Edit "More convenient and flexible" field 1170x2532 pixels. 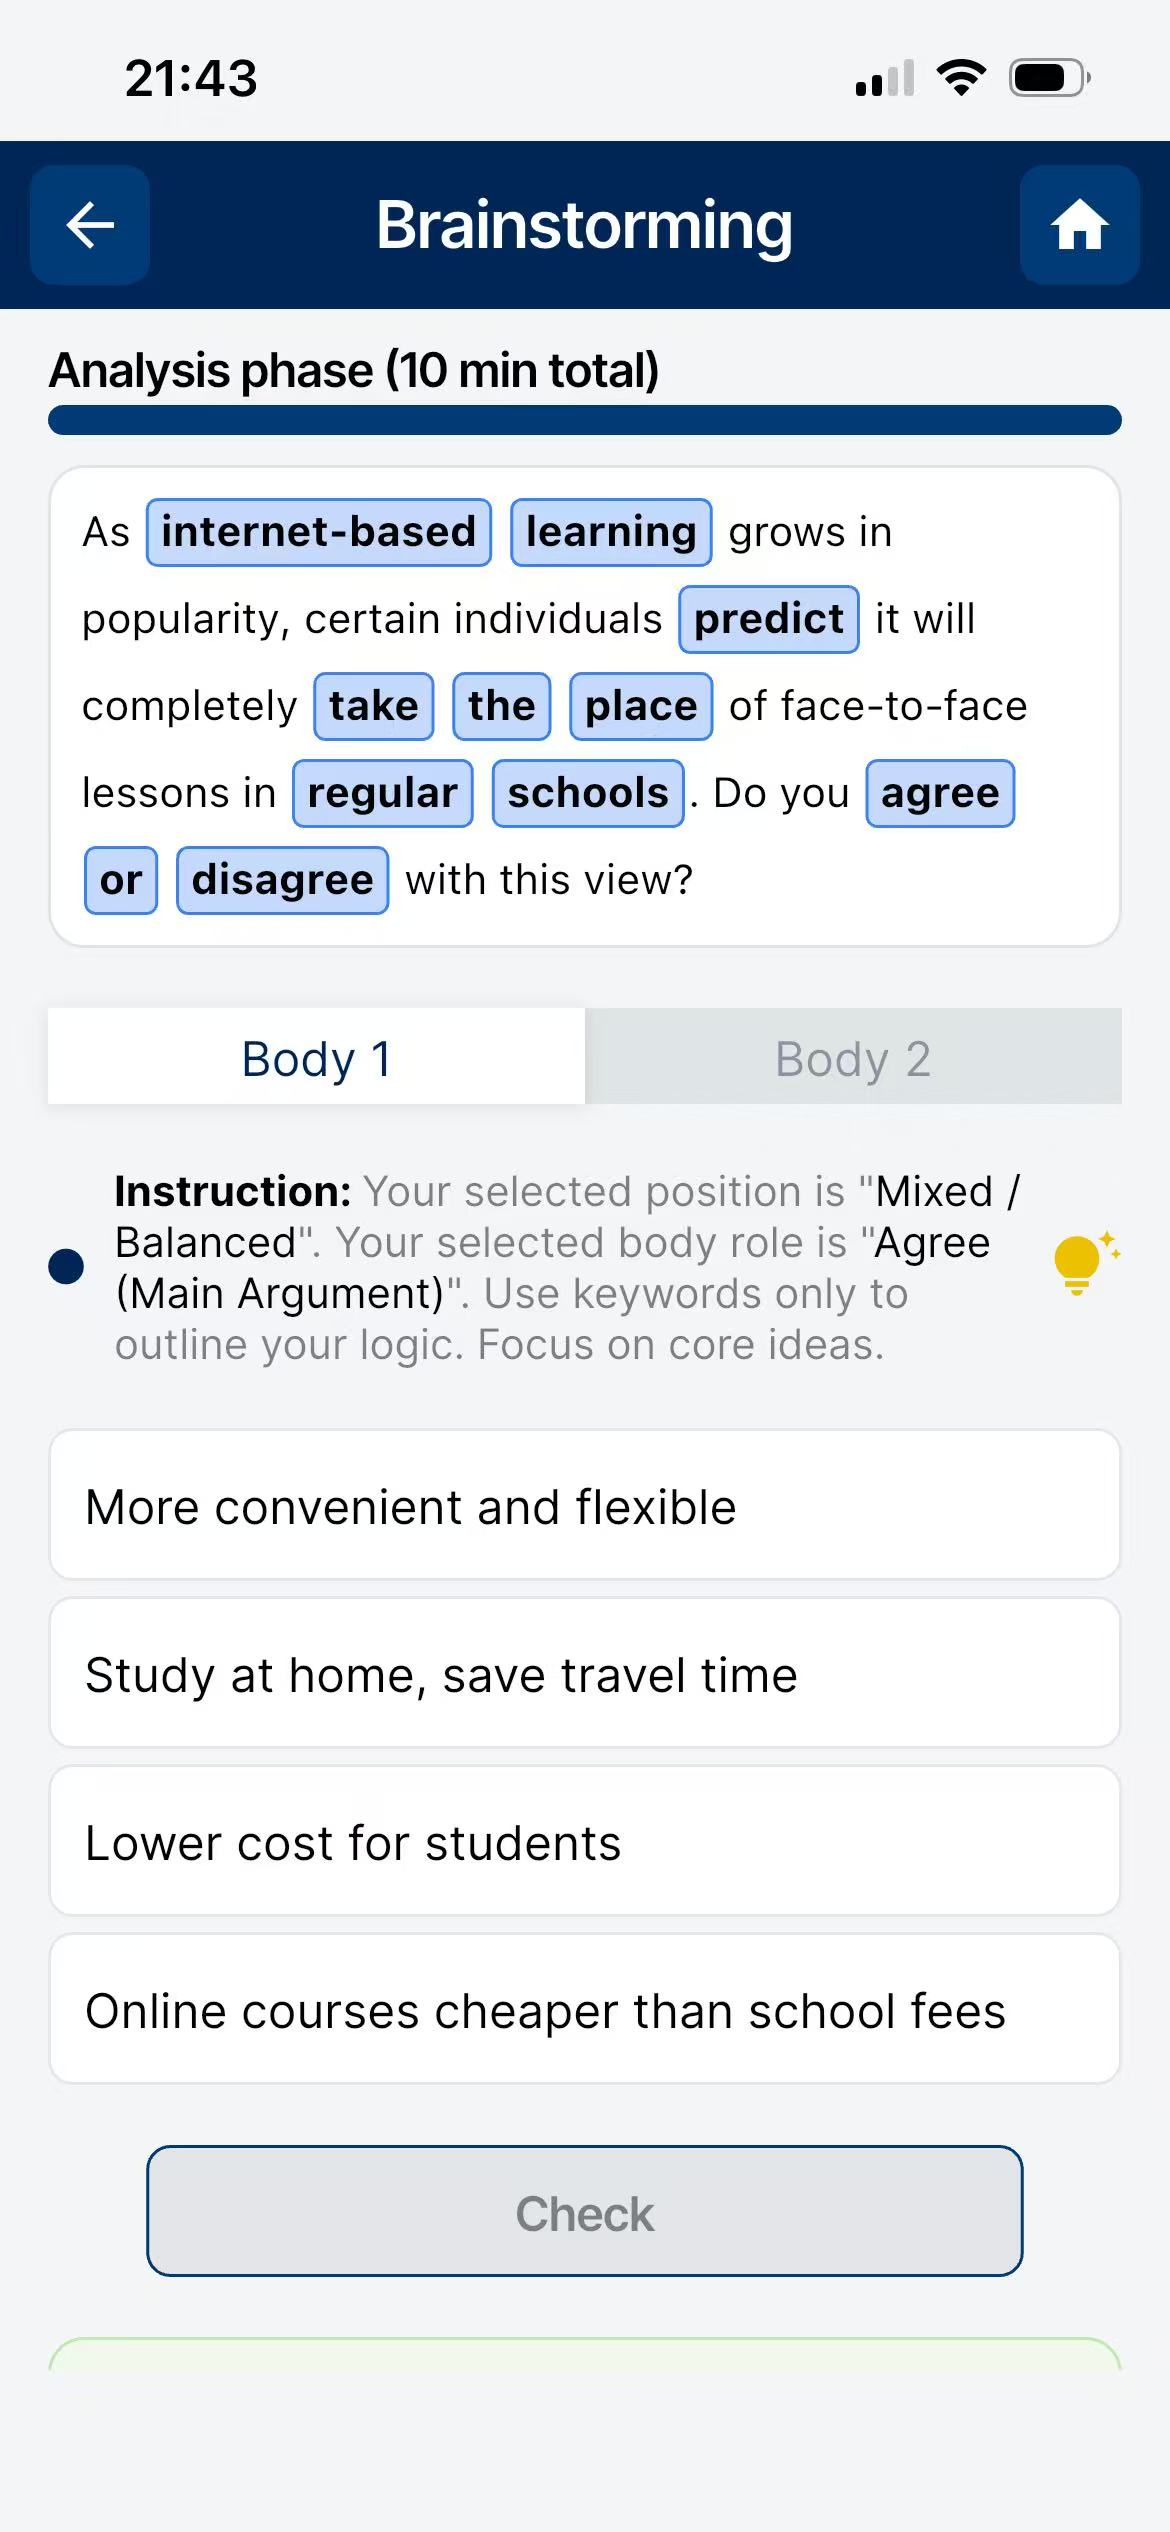coord(585,1506)
